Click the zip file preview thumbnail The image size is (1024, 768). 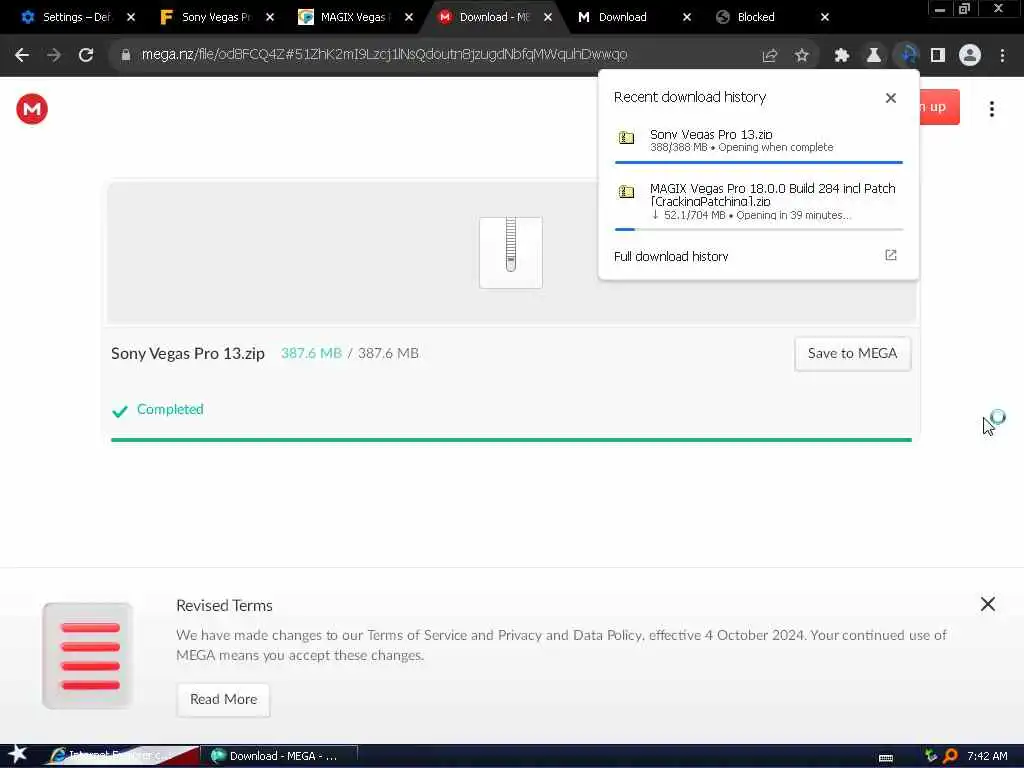coord(511,253)
